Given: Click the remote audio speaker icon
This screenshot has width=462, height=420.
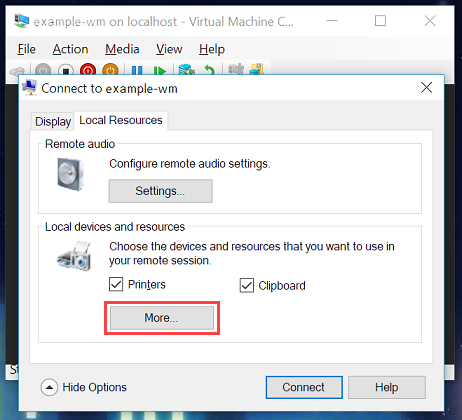Looking at the screenshot, I should 70,174.
